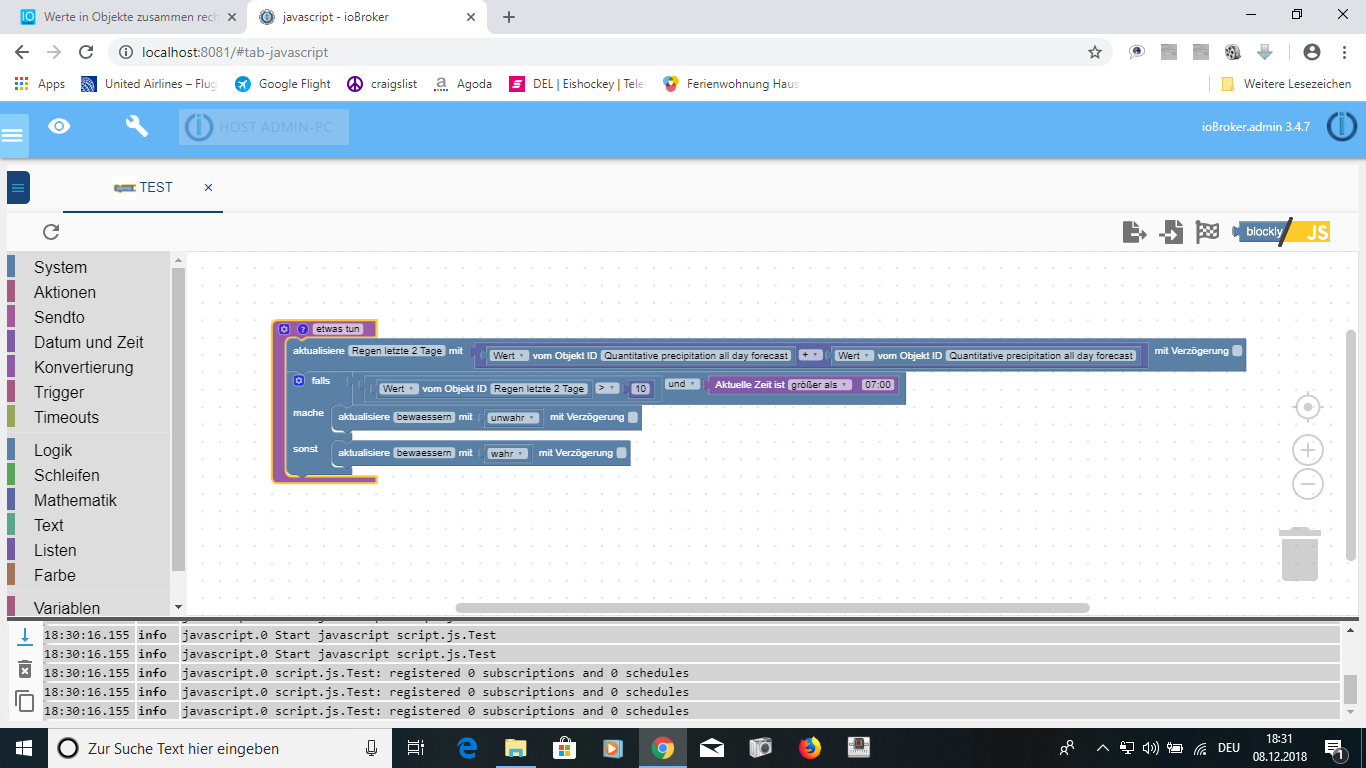The height and width of the screenshot is (768, 1366).
Task: Clear the log with delete icon
Action: pos(25,669)
